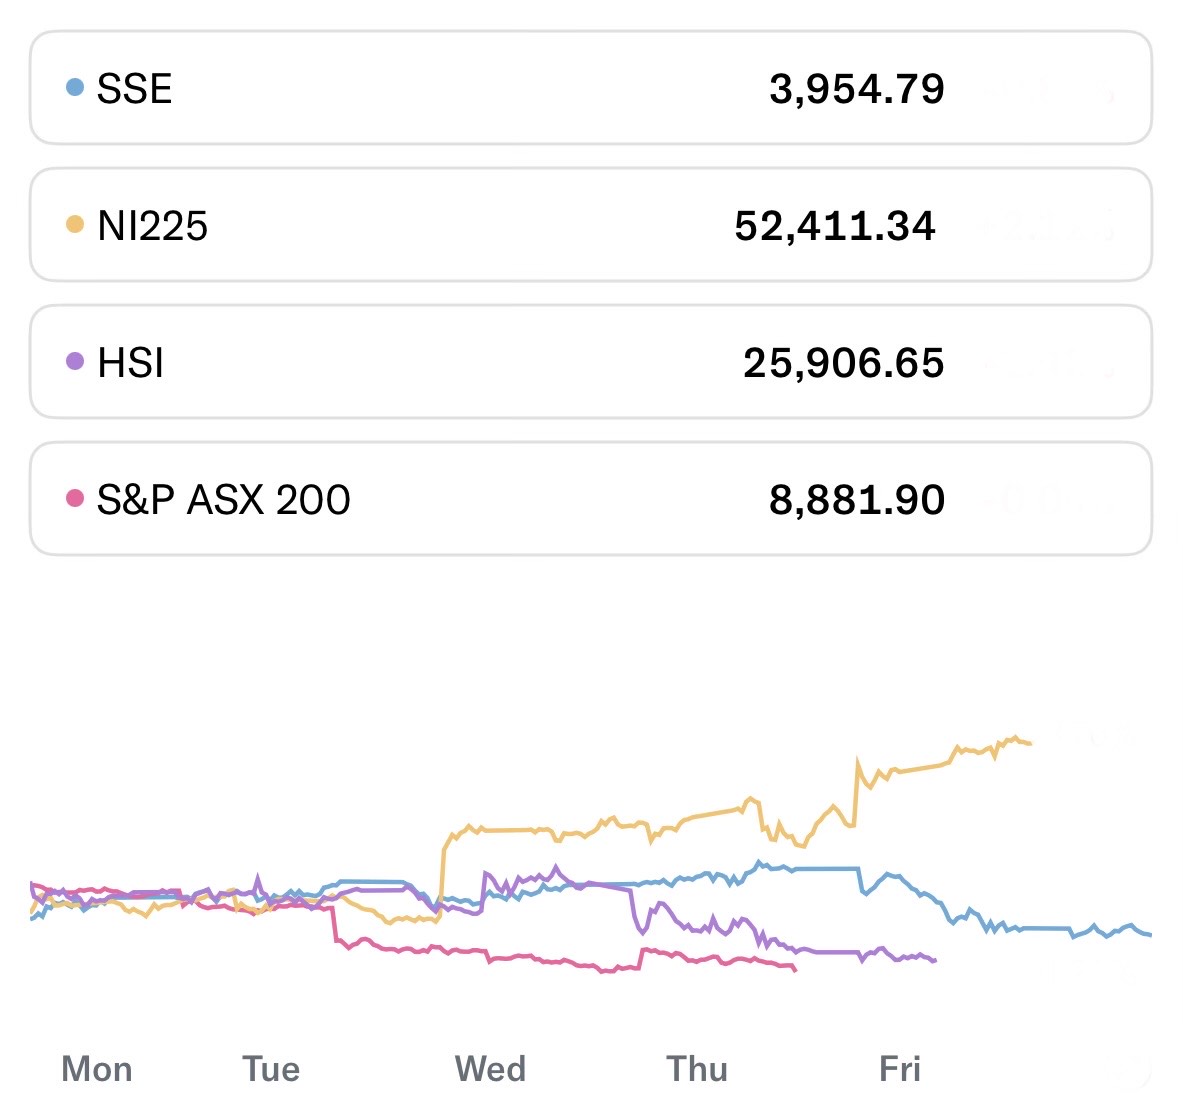Click the pink S&P ASX 200 dot
1183x1109 pixels.
point(74,498)
